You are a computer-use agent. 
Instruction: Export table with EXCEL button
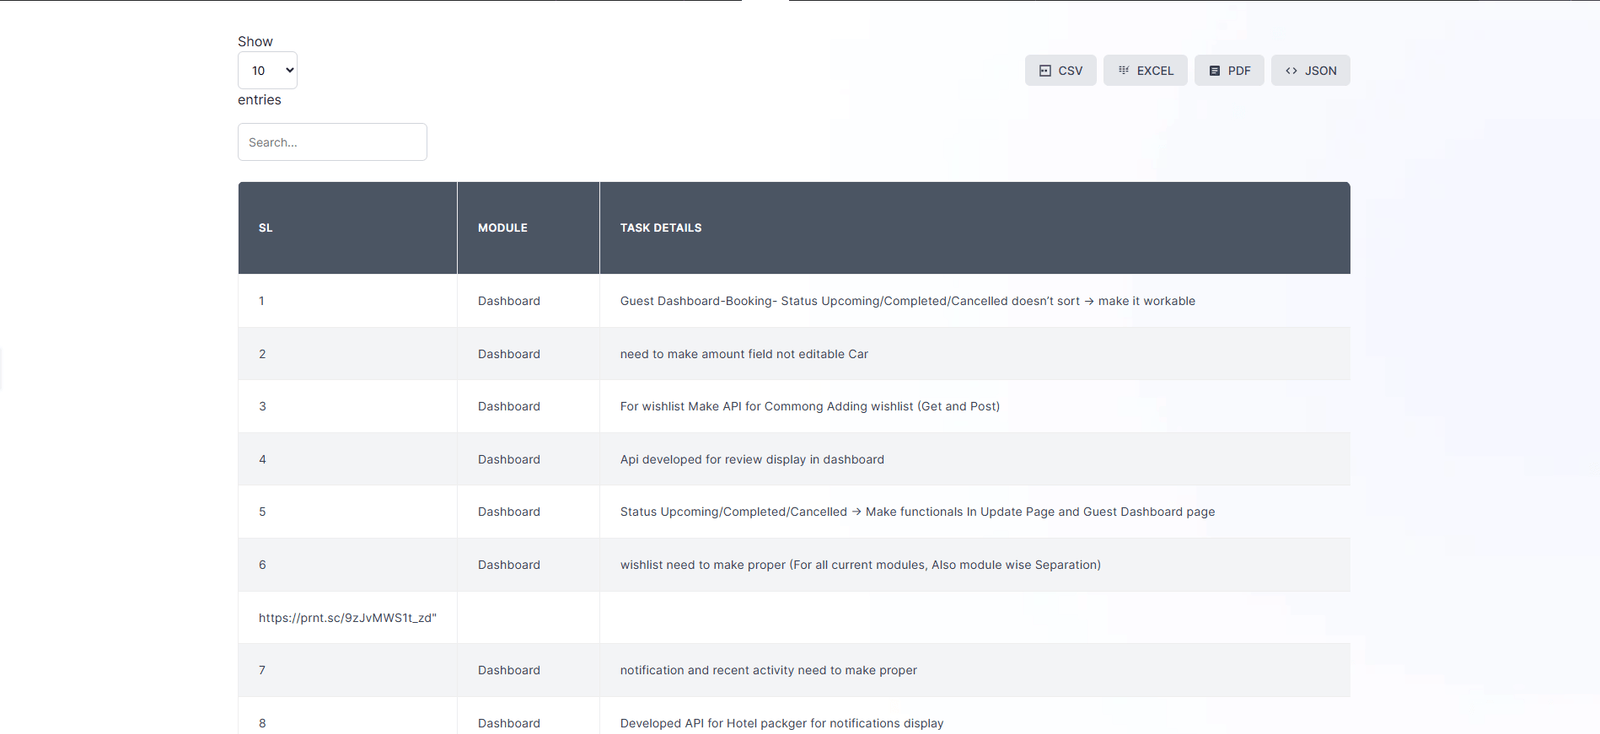pos(1145,71)
